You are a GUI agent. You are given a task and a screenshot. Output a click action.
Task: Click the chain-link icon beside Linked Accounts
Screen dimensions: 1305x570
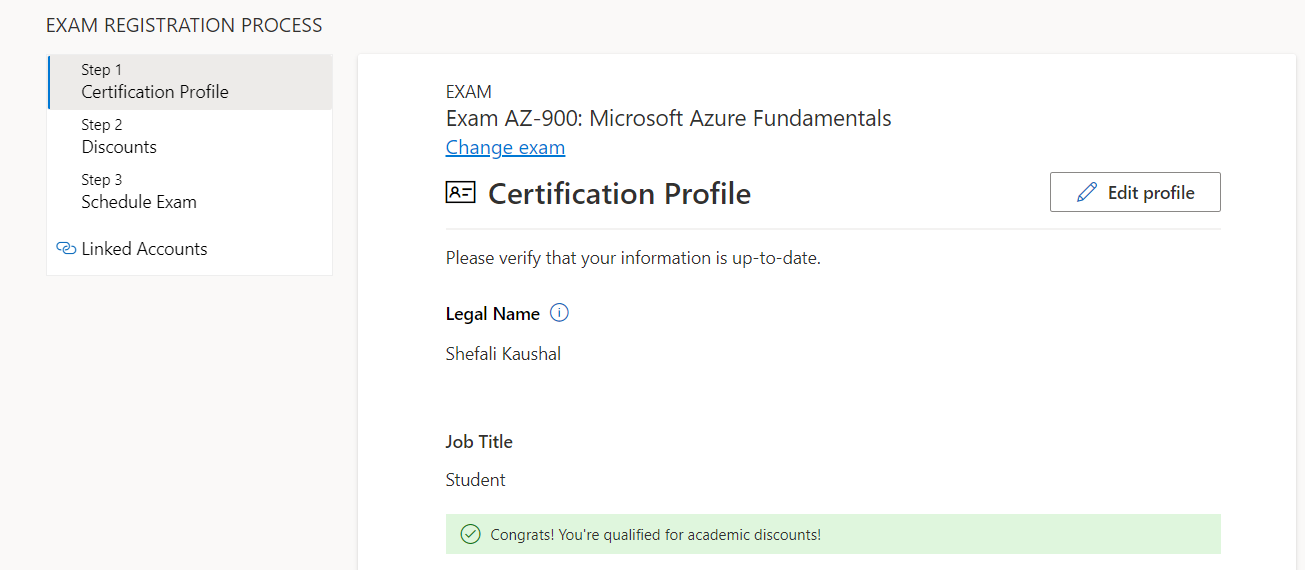(x=66, y=249)
